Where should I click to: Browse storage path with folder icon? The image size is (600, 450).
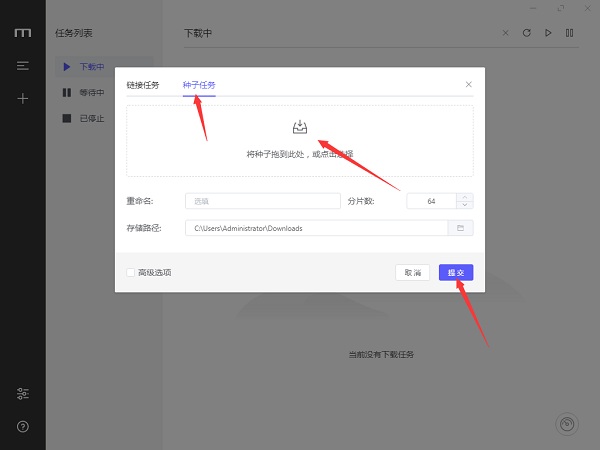[461, 228]
